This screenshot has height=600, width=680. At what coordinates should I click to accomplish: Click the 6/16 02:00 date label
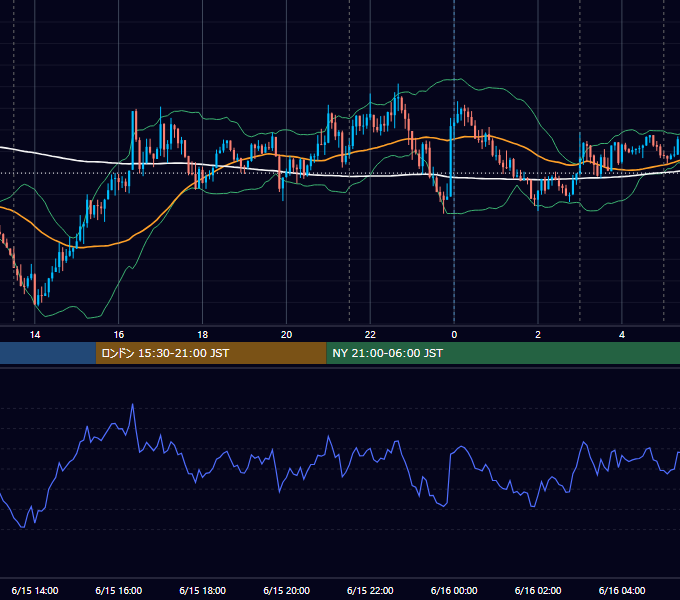pos(538,590)
